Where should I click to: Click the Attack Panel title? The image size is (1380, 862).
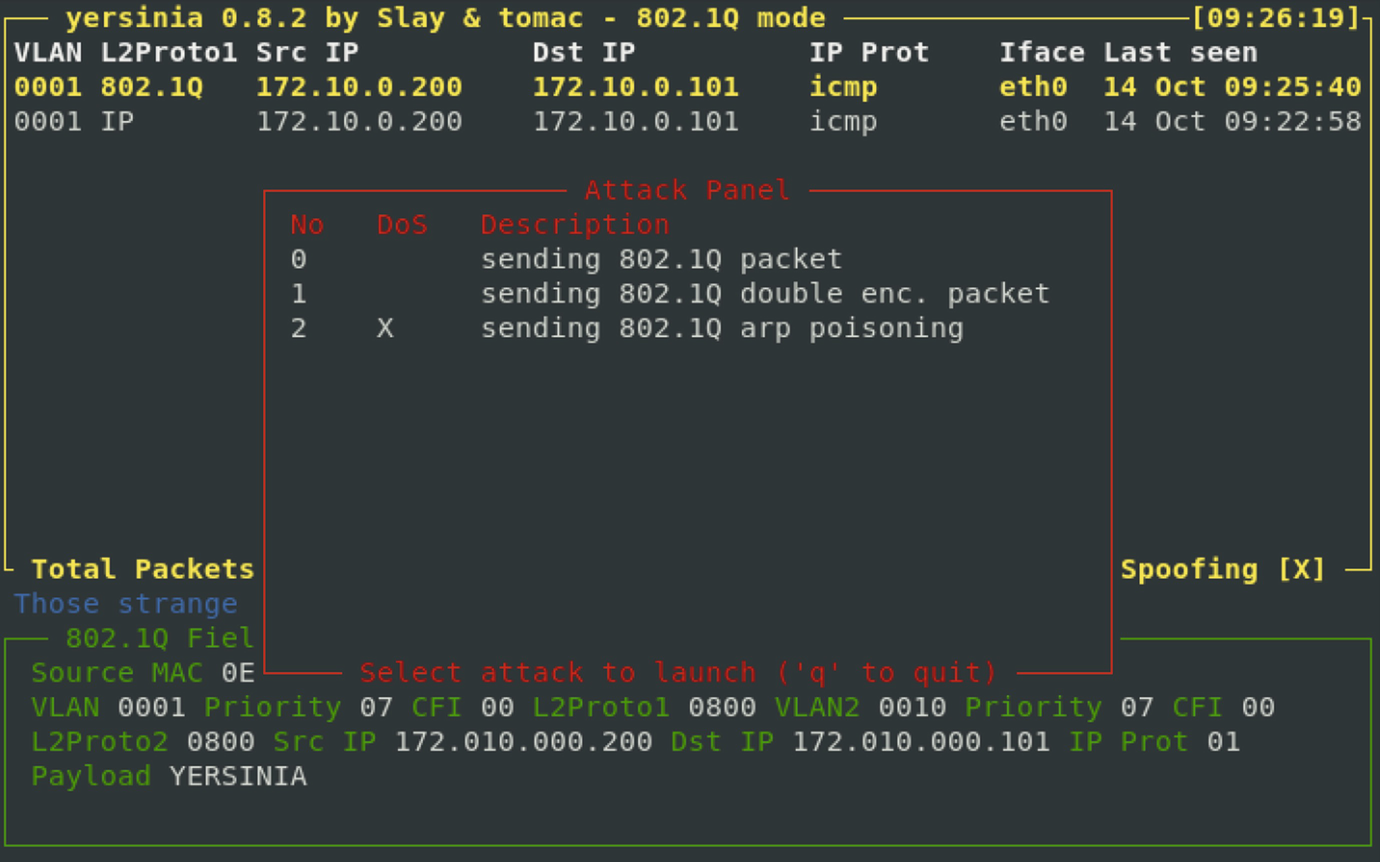coord(687,190)
